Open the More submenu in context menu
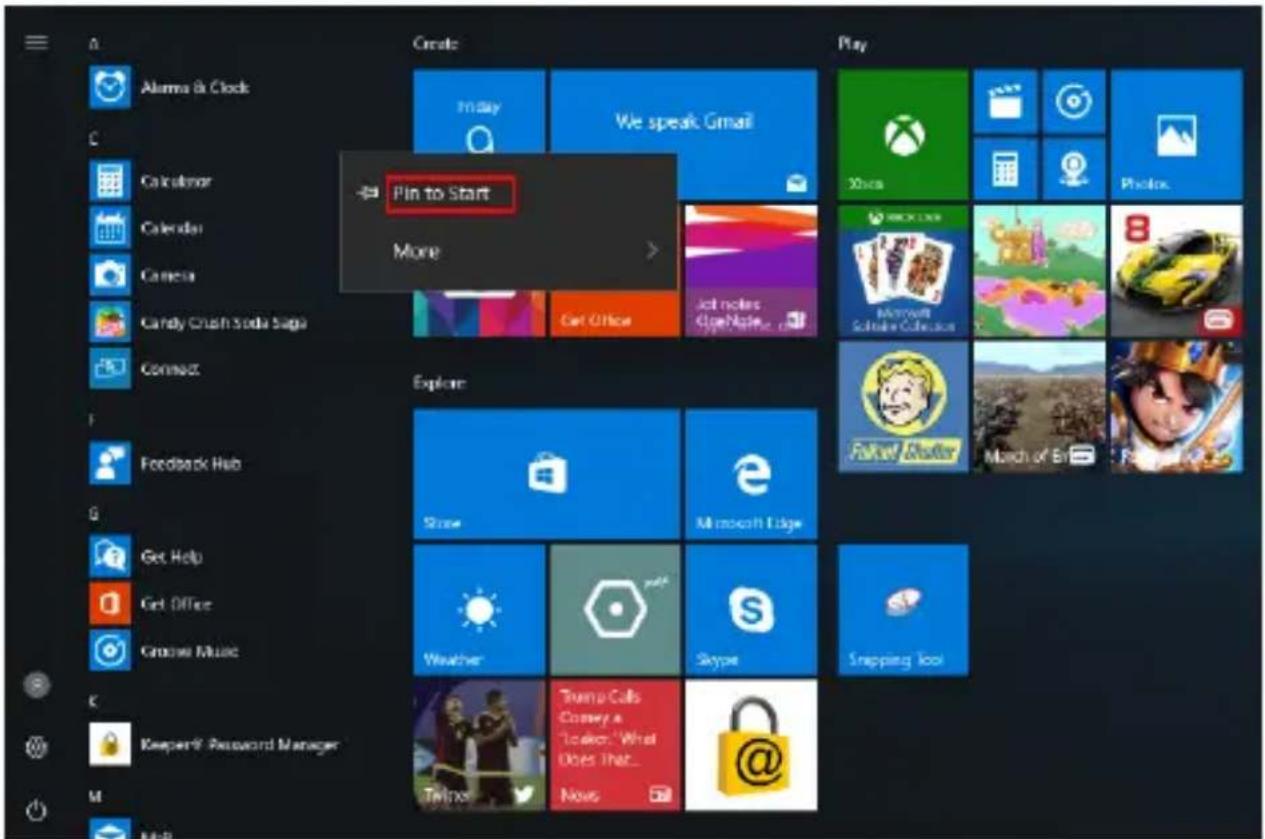 coord(508,251)
